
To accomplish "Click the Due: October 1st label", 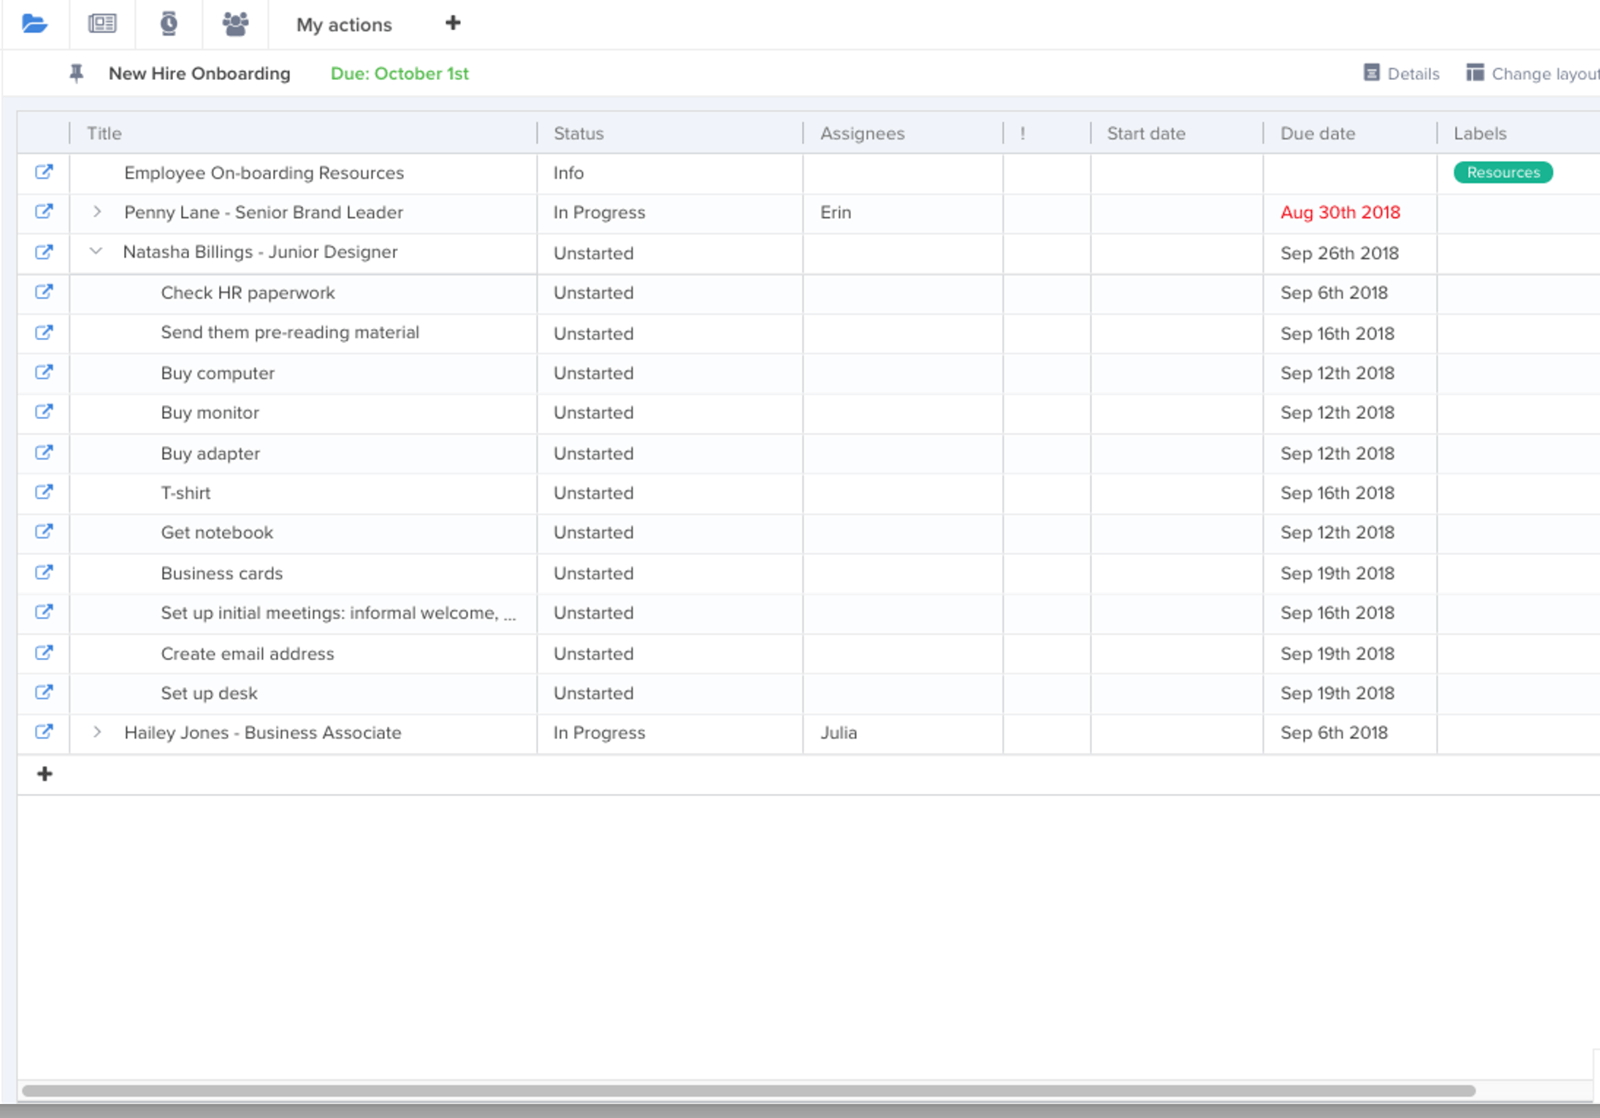I will 399,73.
